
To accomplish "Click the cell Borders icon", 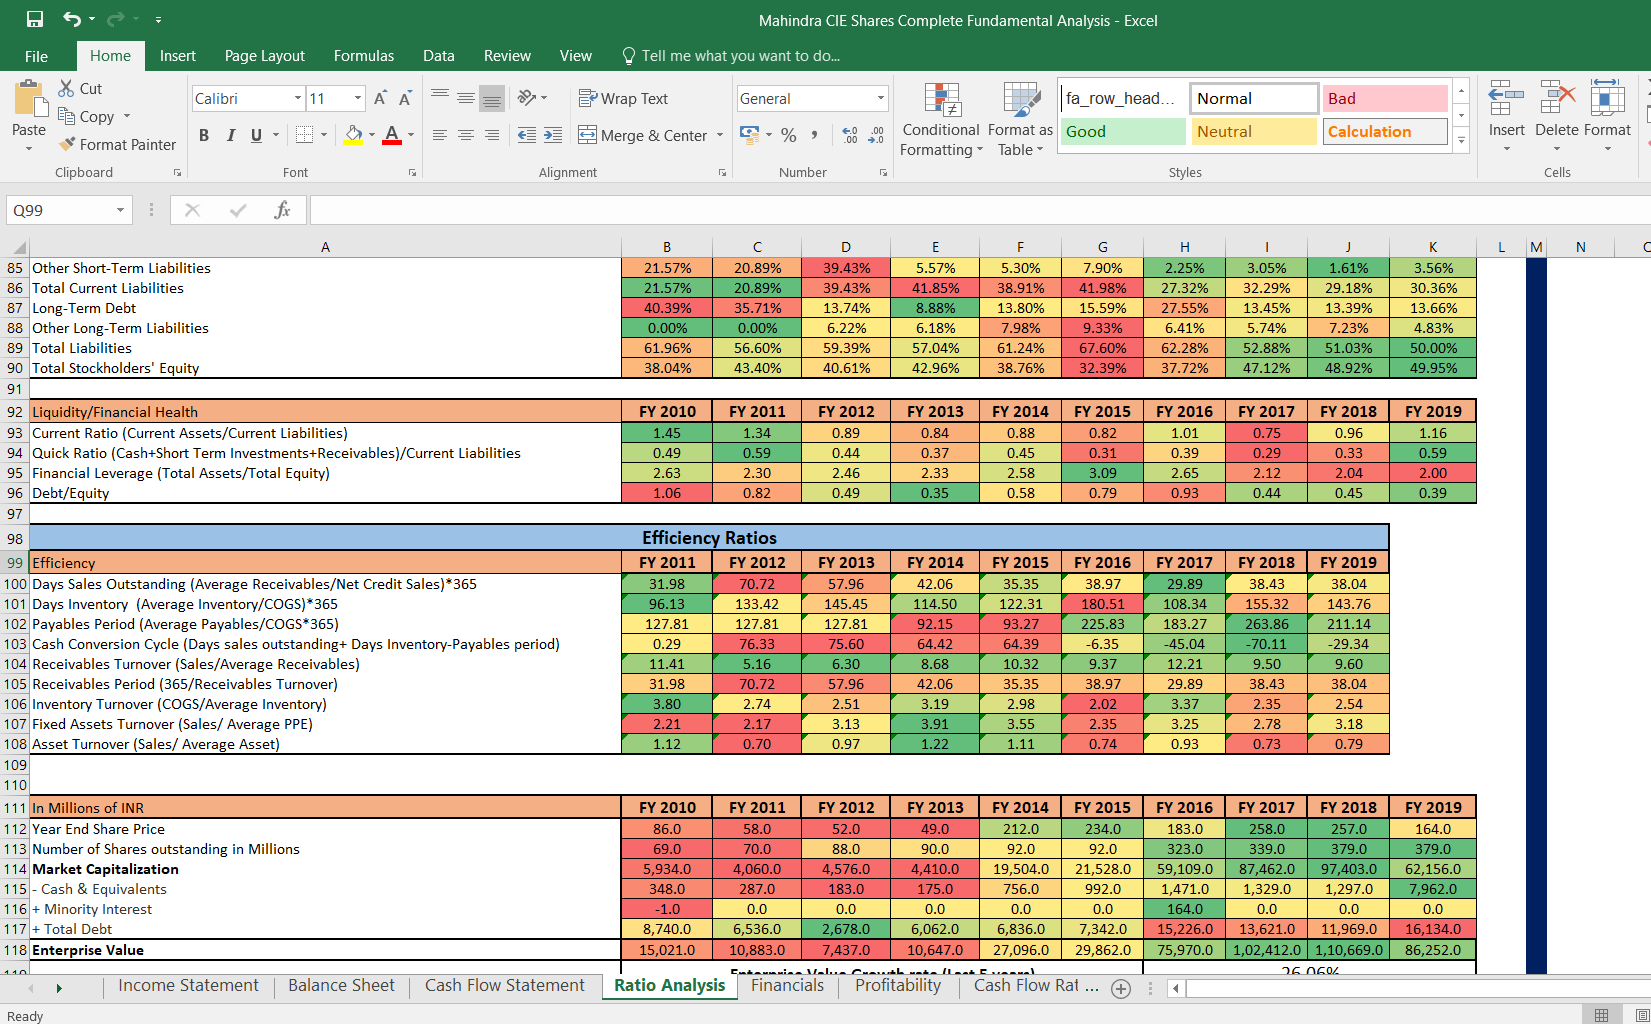I will (305, 134).
